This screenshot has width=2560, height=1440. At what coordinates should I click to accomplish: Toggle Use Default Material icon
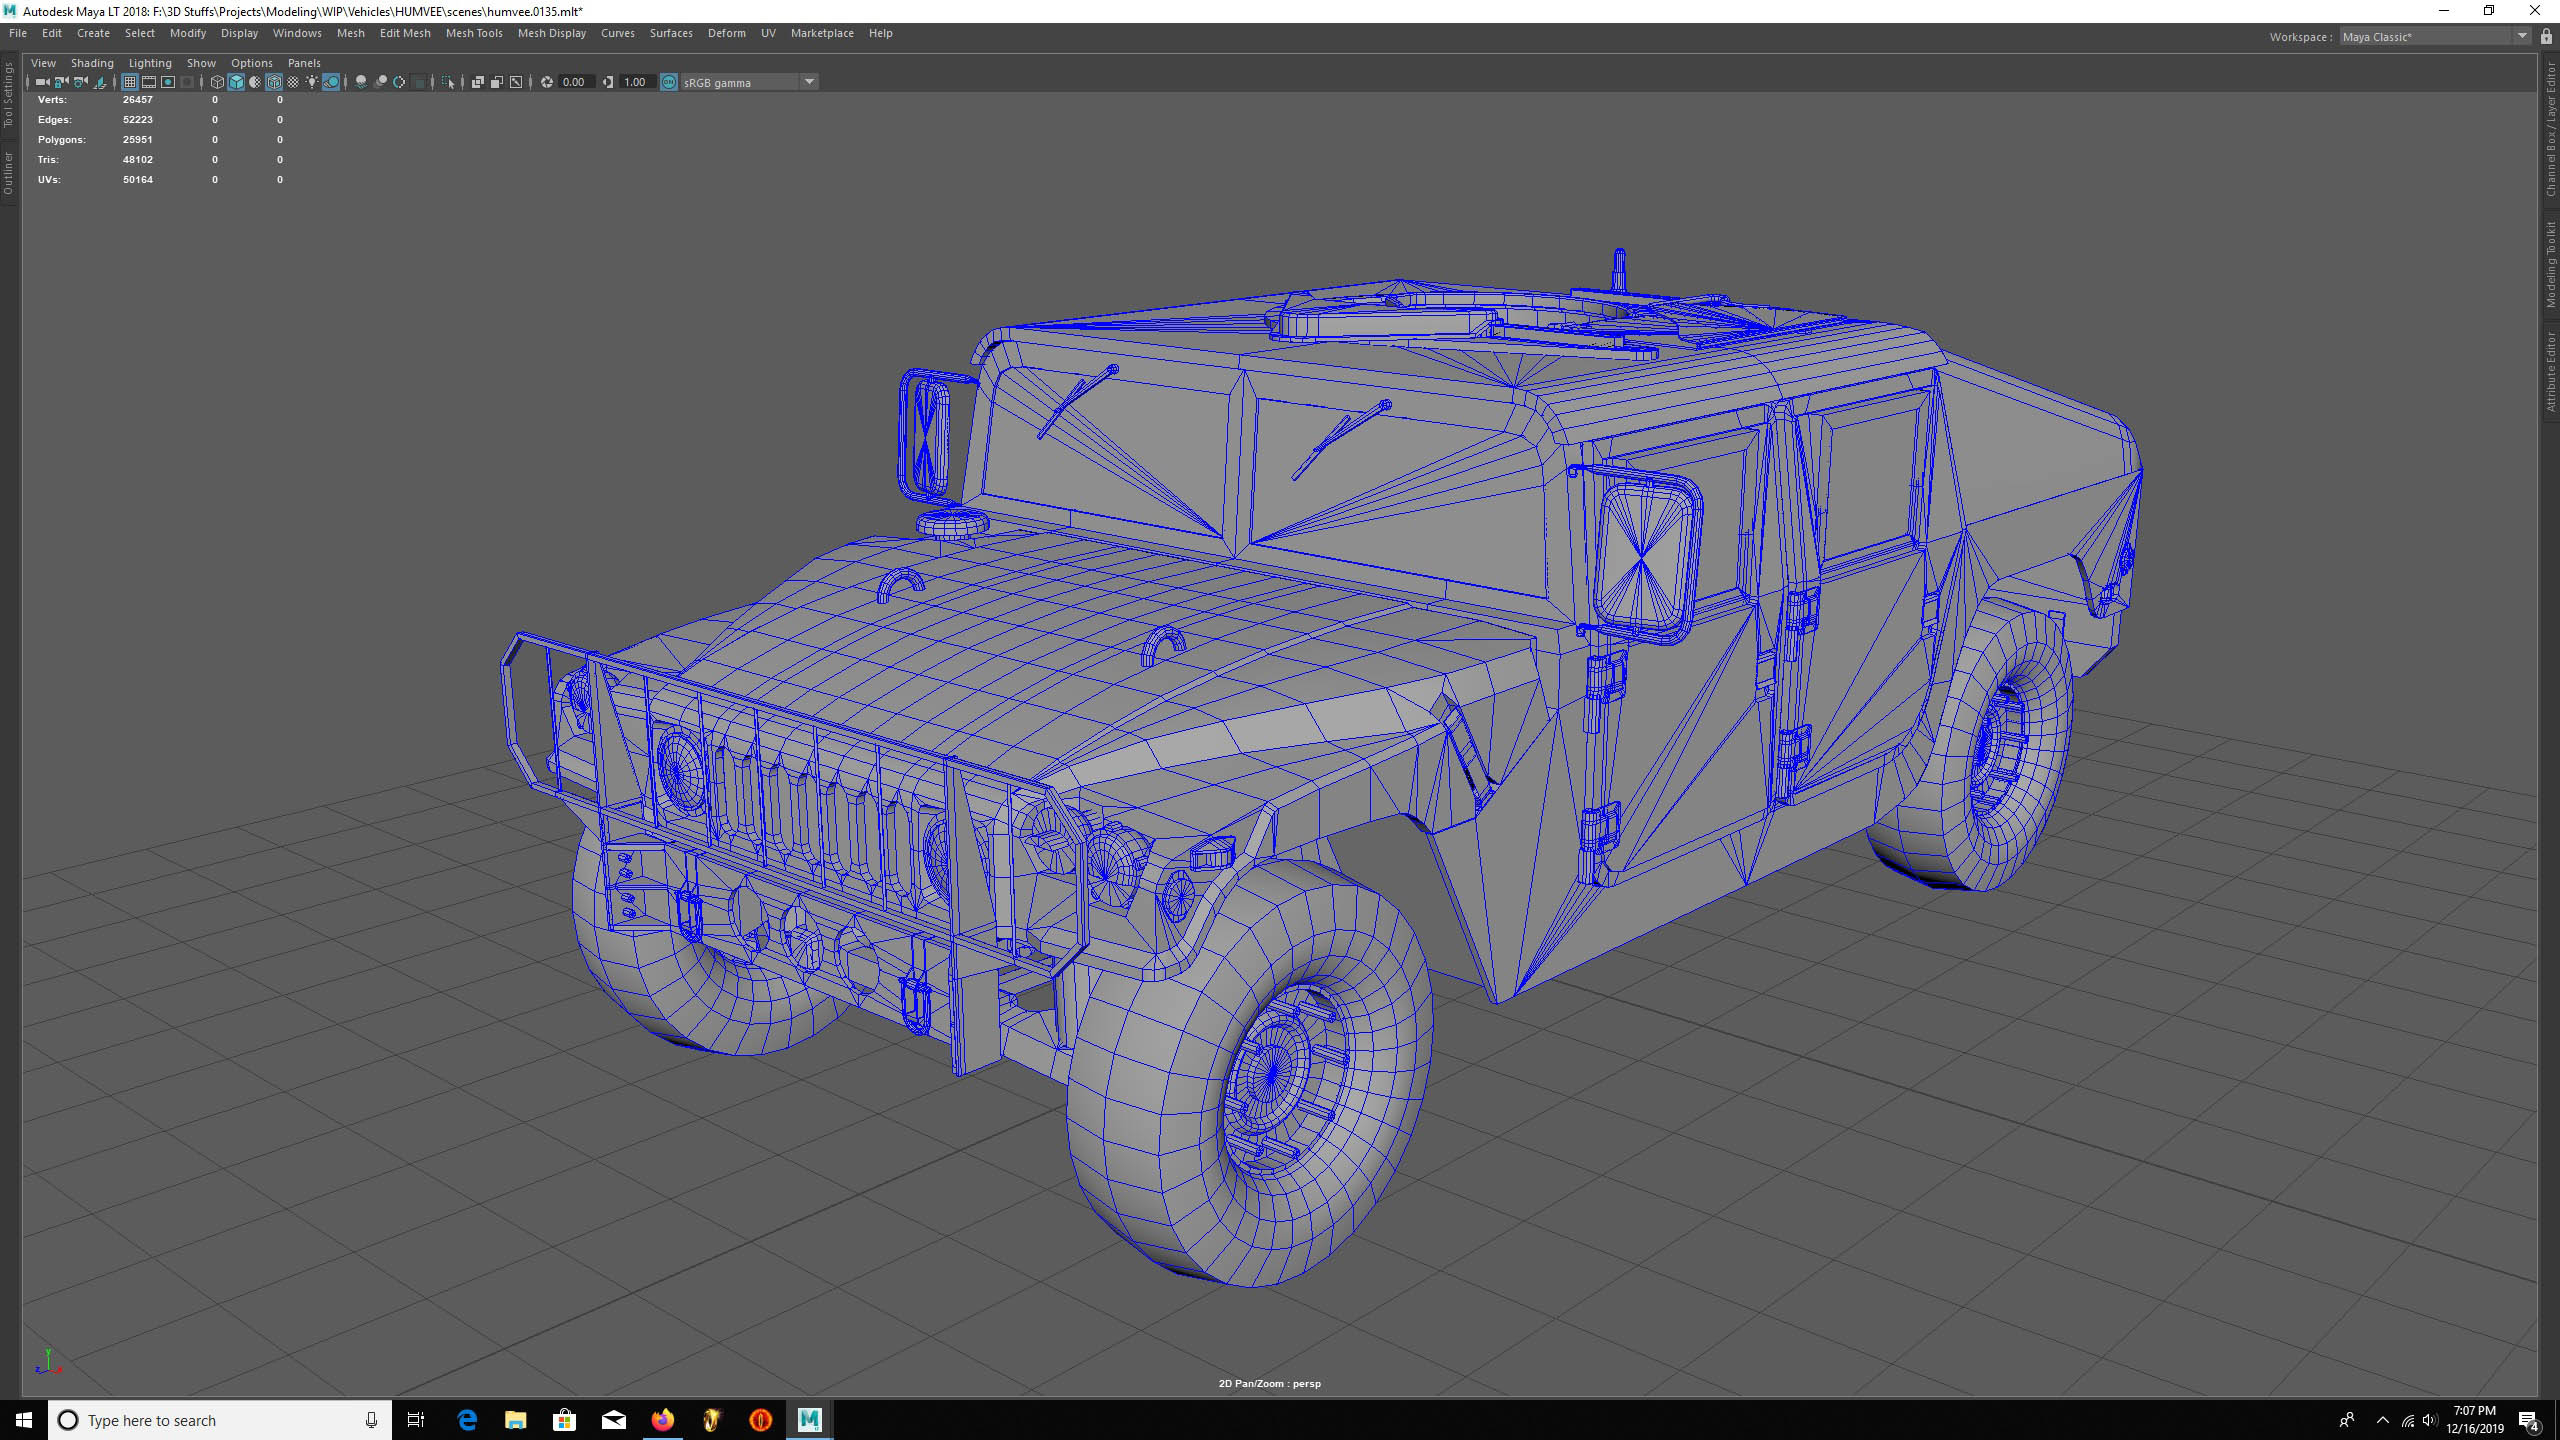[x=254, y=82]
